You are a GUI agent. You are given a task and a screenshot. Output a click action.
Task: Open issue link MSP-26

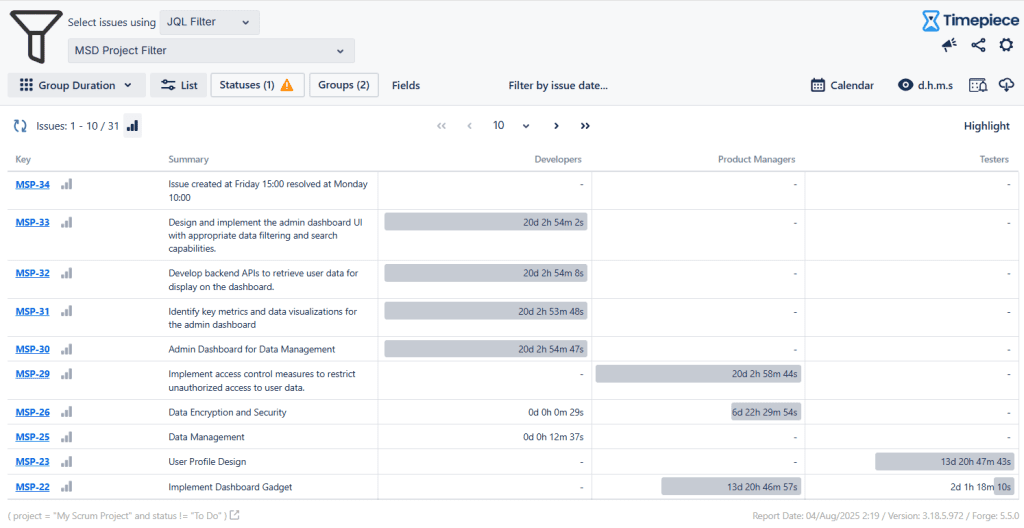click(x=33, y=412)
